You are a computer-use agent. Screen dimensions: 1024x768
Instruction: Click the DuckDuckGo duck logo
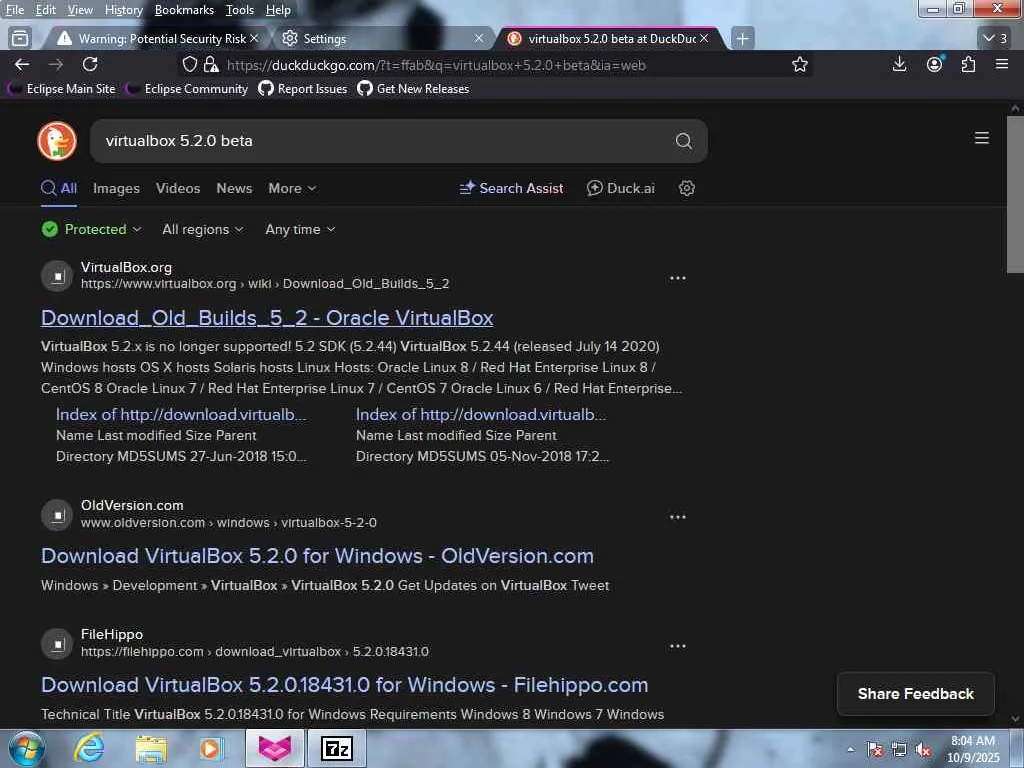click(x=57, y=141)
